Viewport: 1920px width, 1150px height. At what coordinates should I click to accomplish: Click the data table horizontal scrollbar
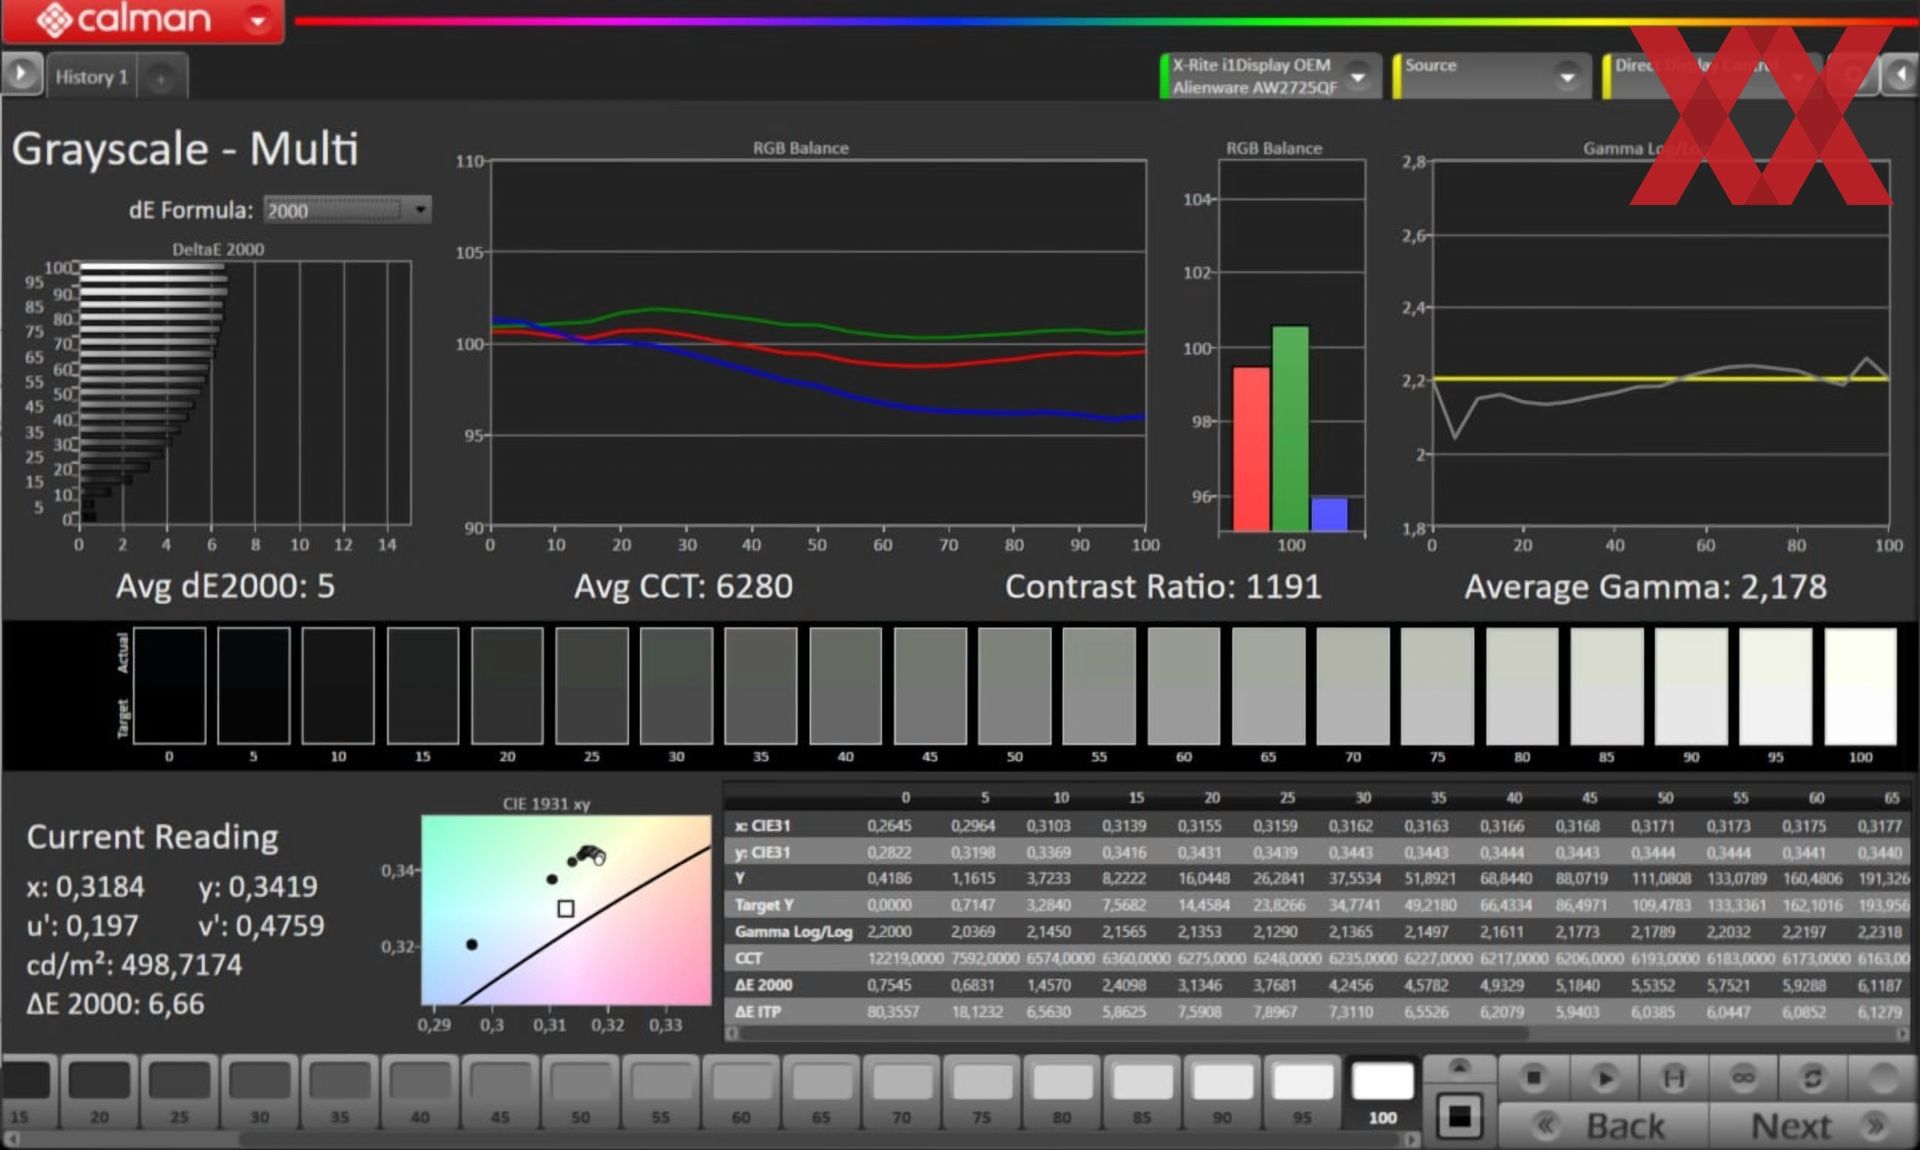[x=1318, y=1034]
